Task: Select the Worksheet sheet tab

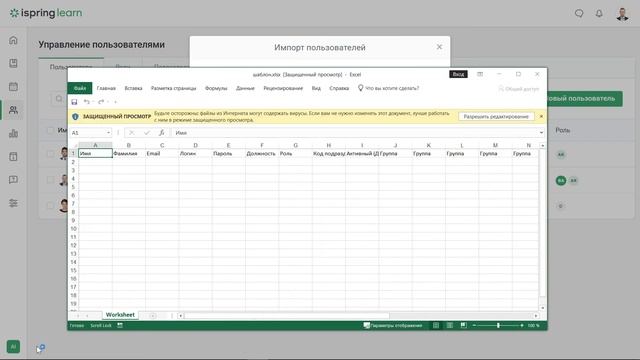Action: pos(120,315)
